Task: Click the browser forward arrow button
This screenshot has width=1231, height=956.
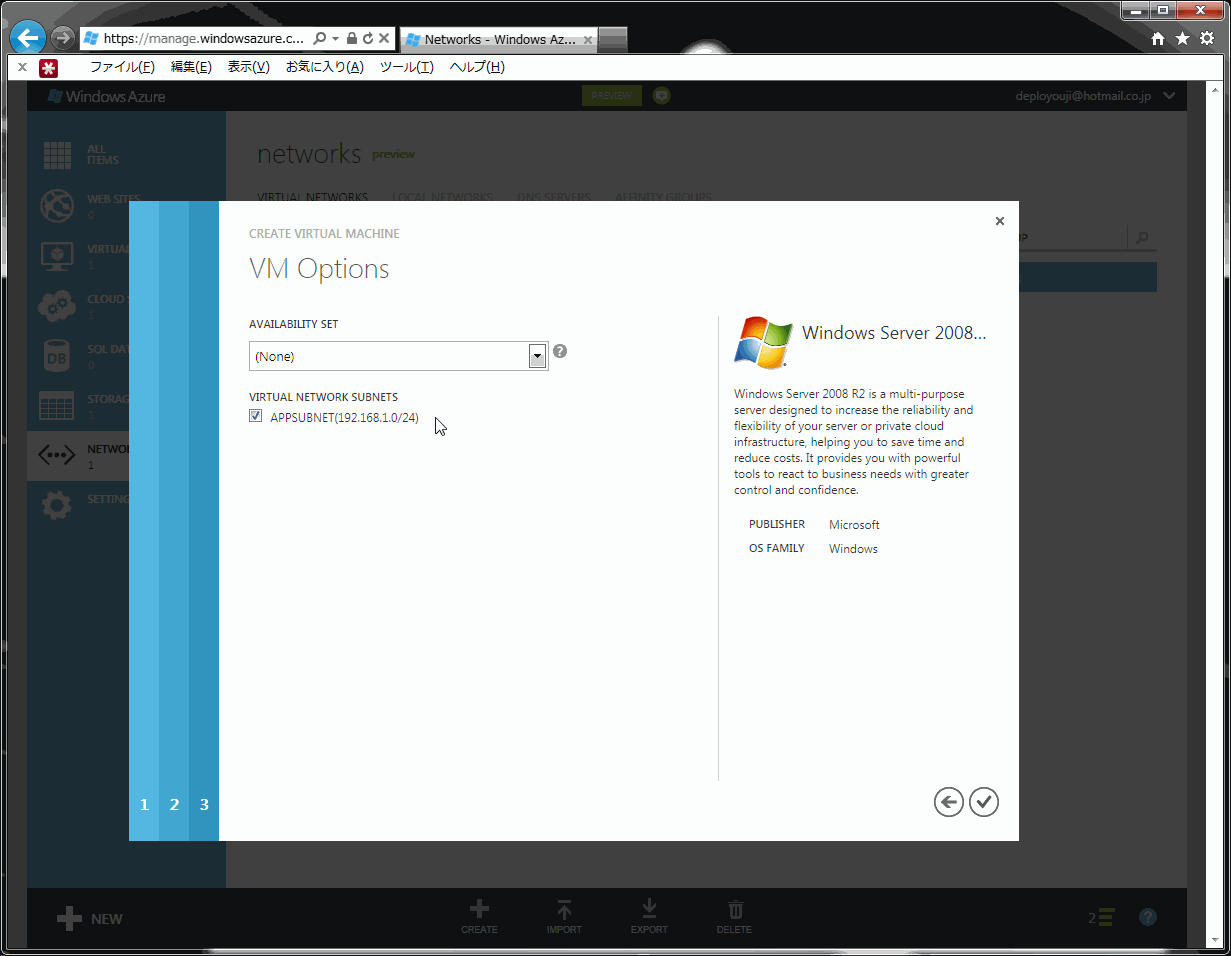Action: point(63,38)
